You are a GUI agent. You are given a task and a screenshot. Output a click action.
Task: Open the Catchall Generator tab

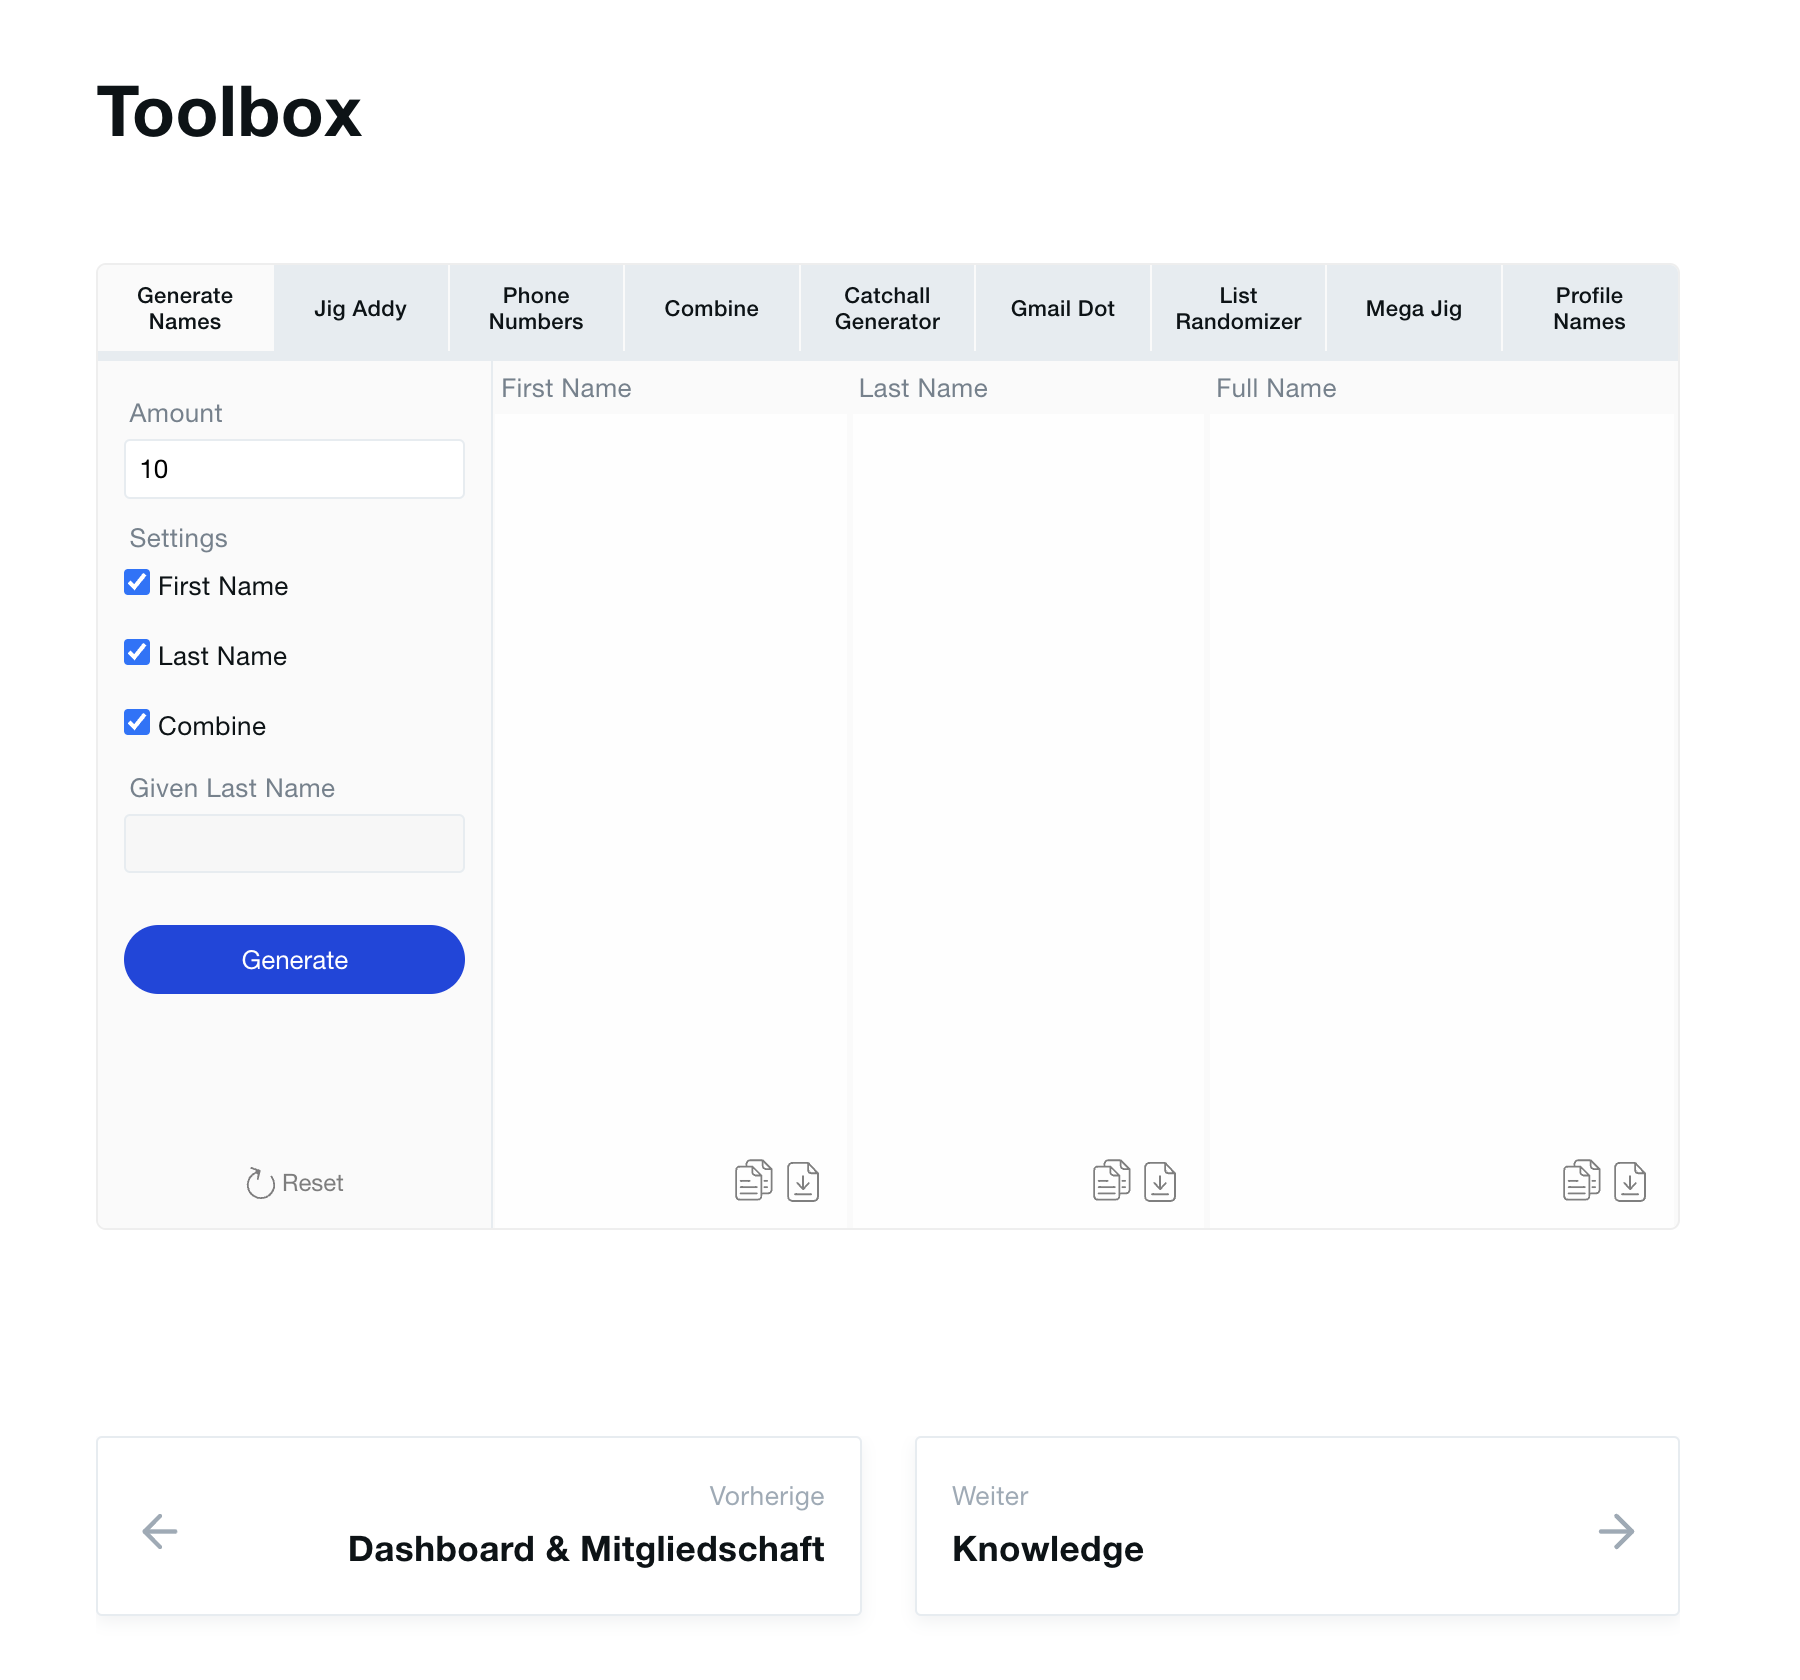(x=886, y=308)
